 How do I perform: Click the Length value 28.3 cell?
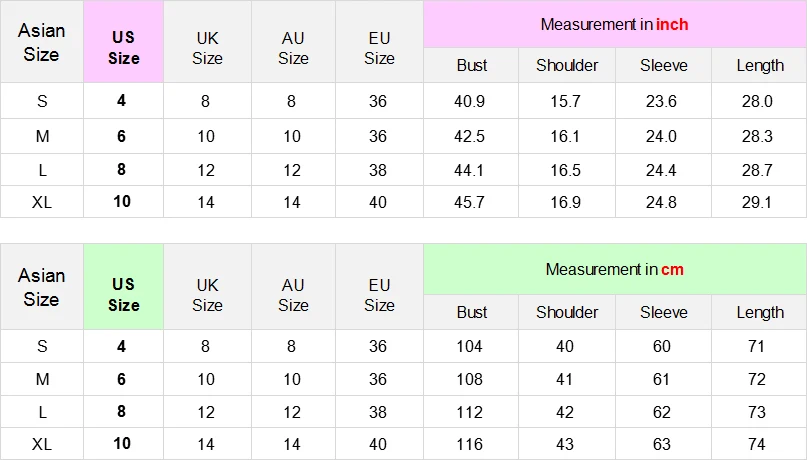coord(759,136)
